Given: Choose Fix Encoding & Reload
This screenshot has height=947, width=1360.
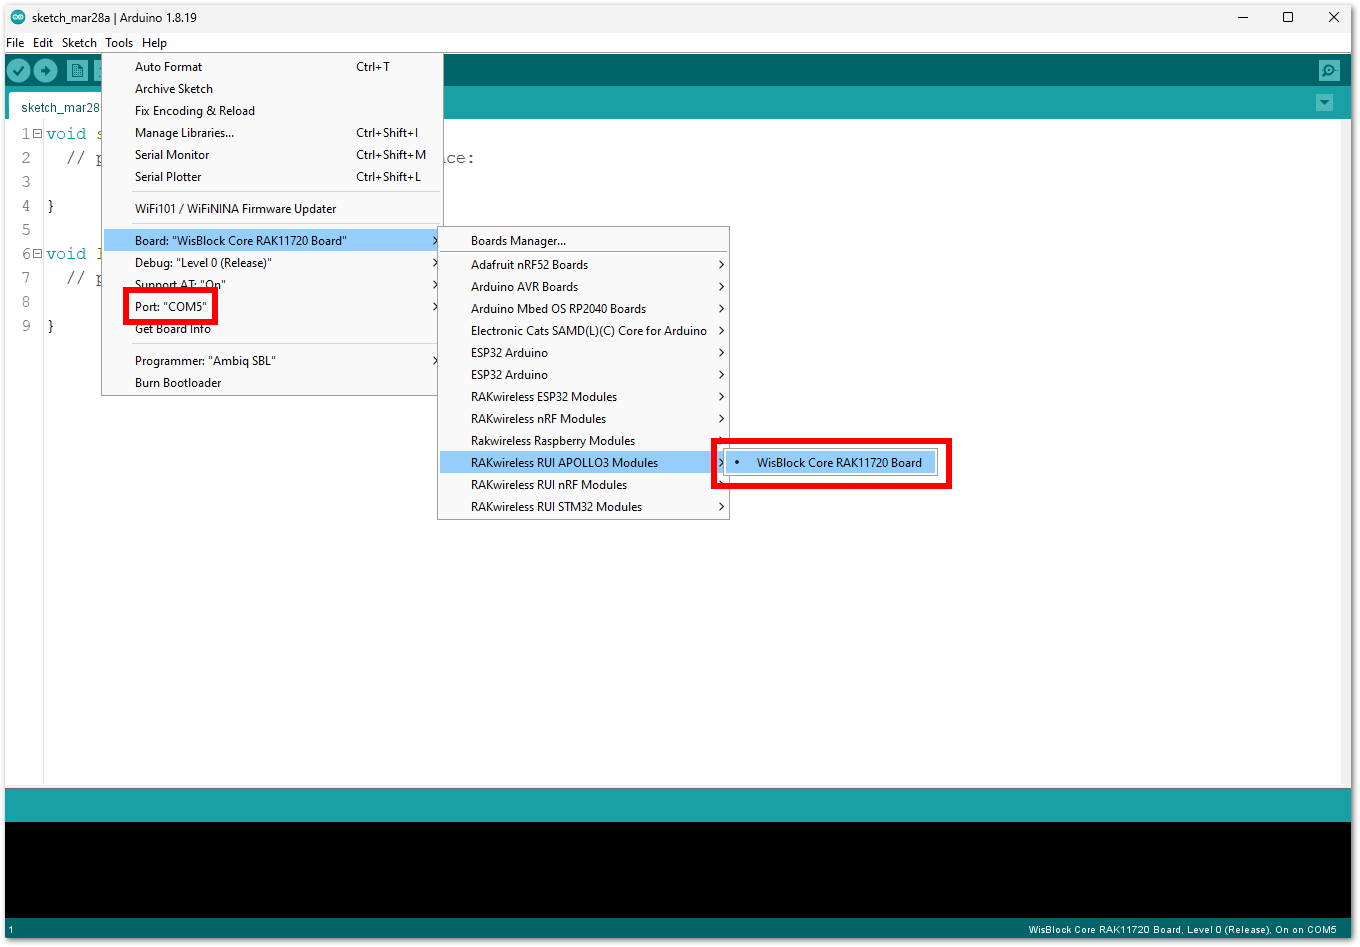Looking at the screenshot, I should (272, 111).
